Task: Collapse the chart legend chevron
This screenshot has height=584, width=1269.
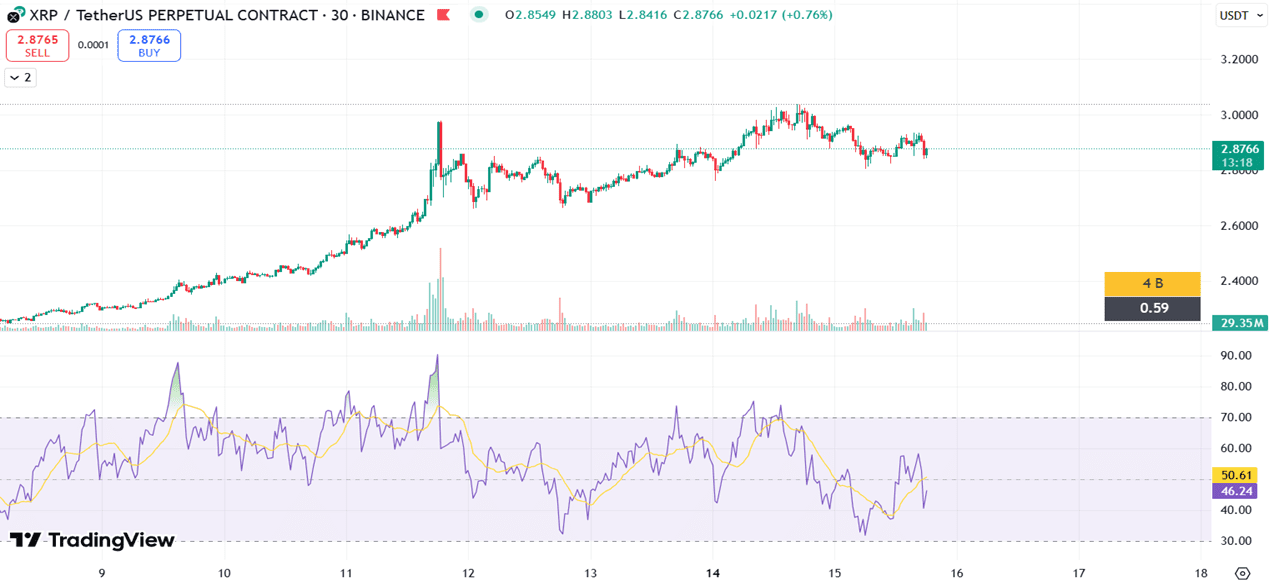Action: tap(13, 77)
